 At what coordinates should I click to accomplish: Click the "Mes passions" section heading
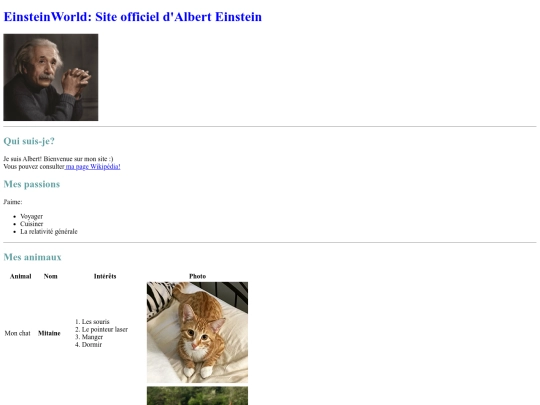(x=32, y=184)
